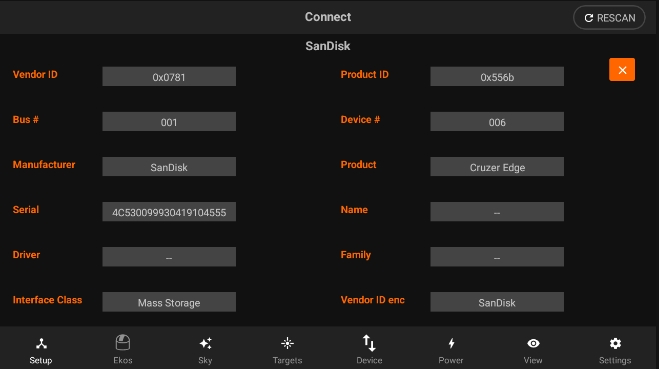
Task: Click the Manufacturer label
Action: tap(44, 164)
